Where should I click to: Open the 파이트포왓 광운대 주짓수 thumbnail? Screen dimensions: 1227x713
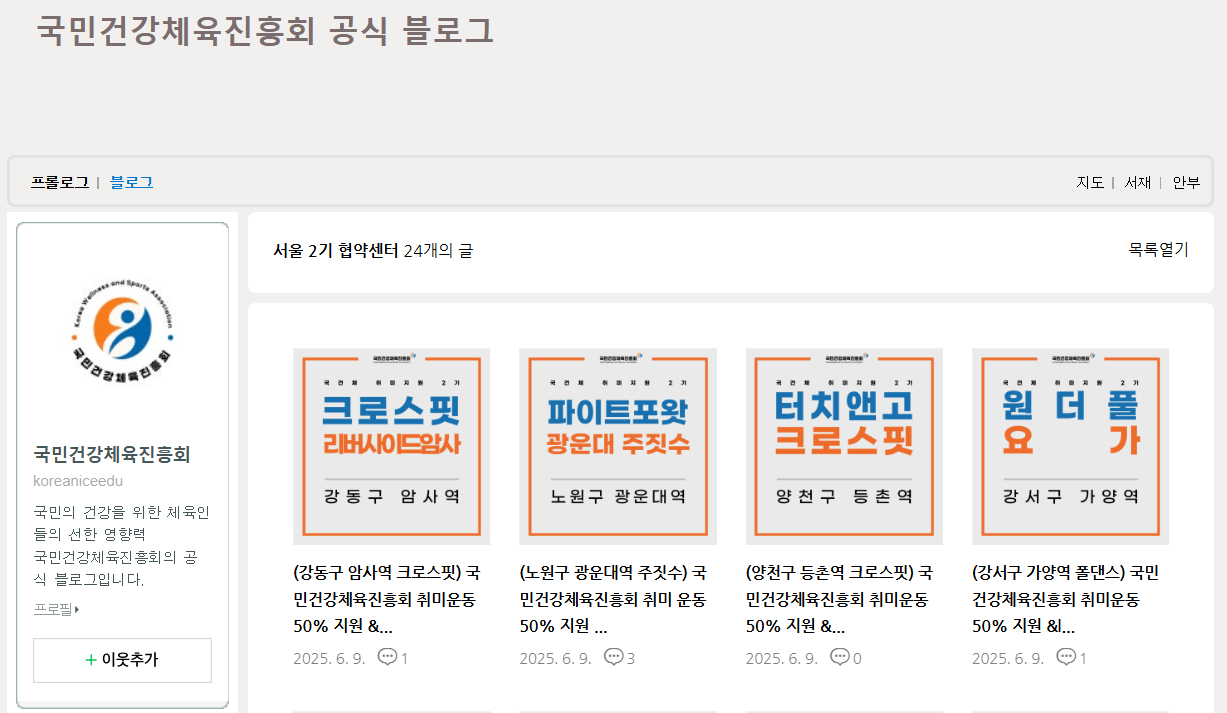(618, 446)
